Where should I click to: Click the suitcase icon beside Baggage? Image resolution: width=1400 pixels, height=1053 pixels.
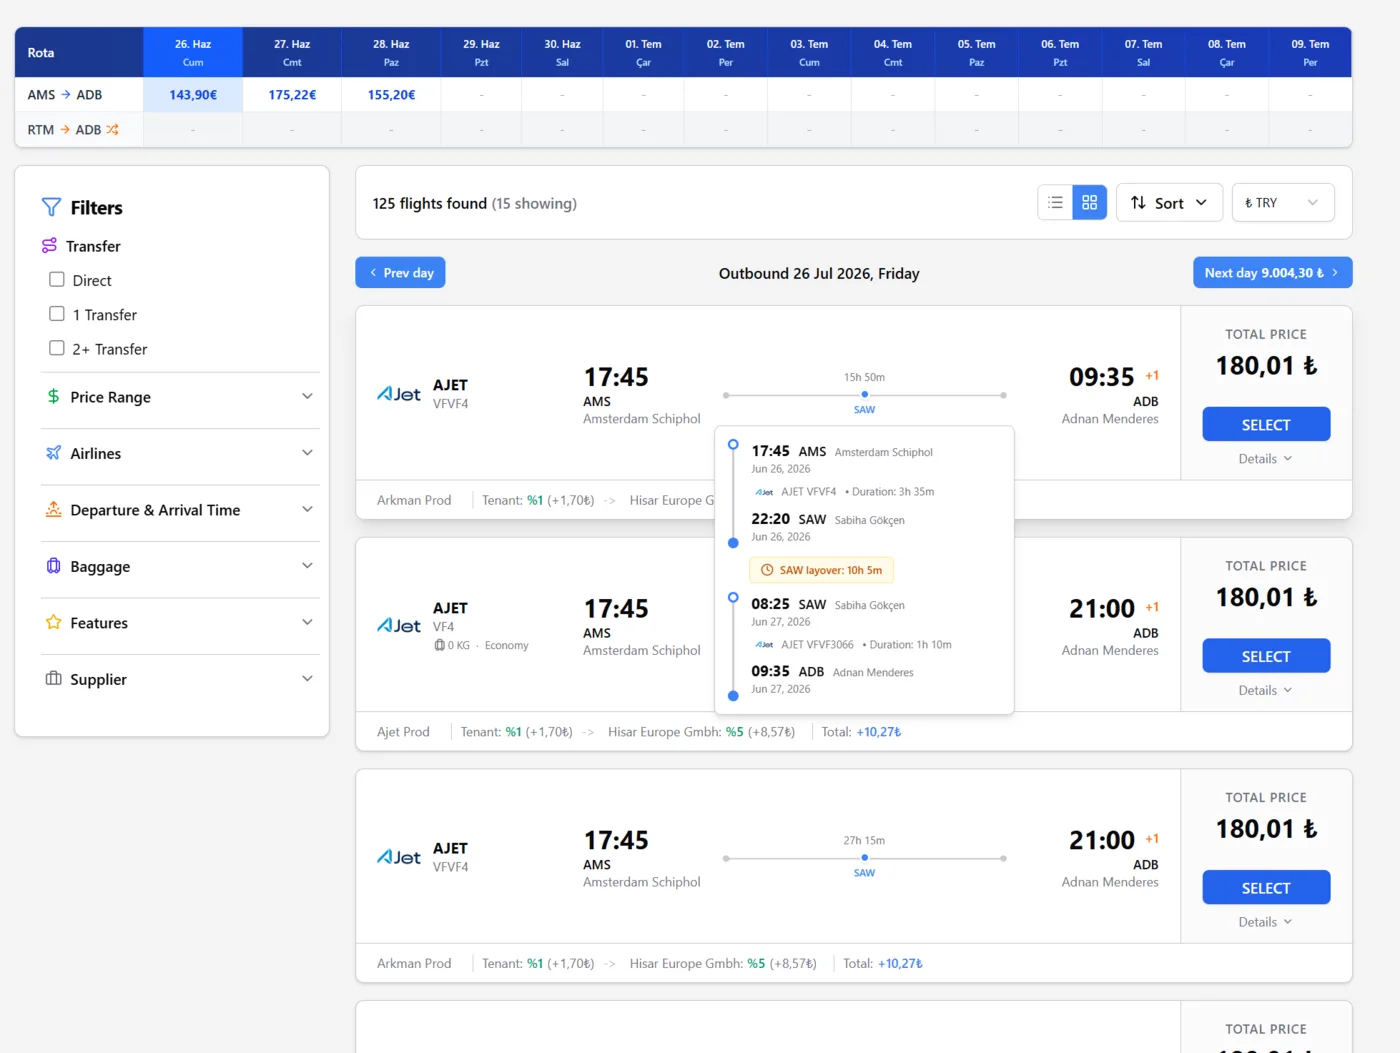53,566
